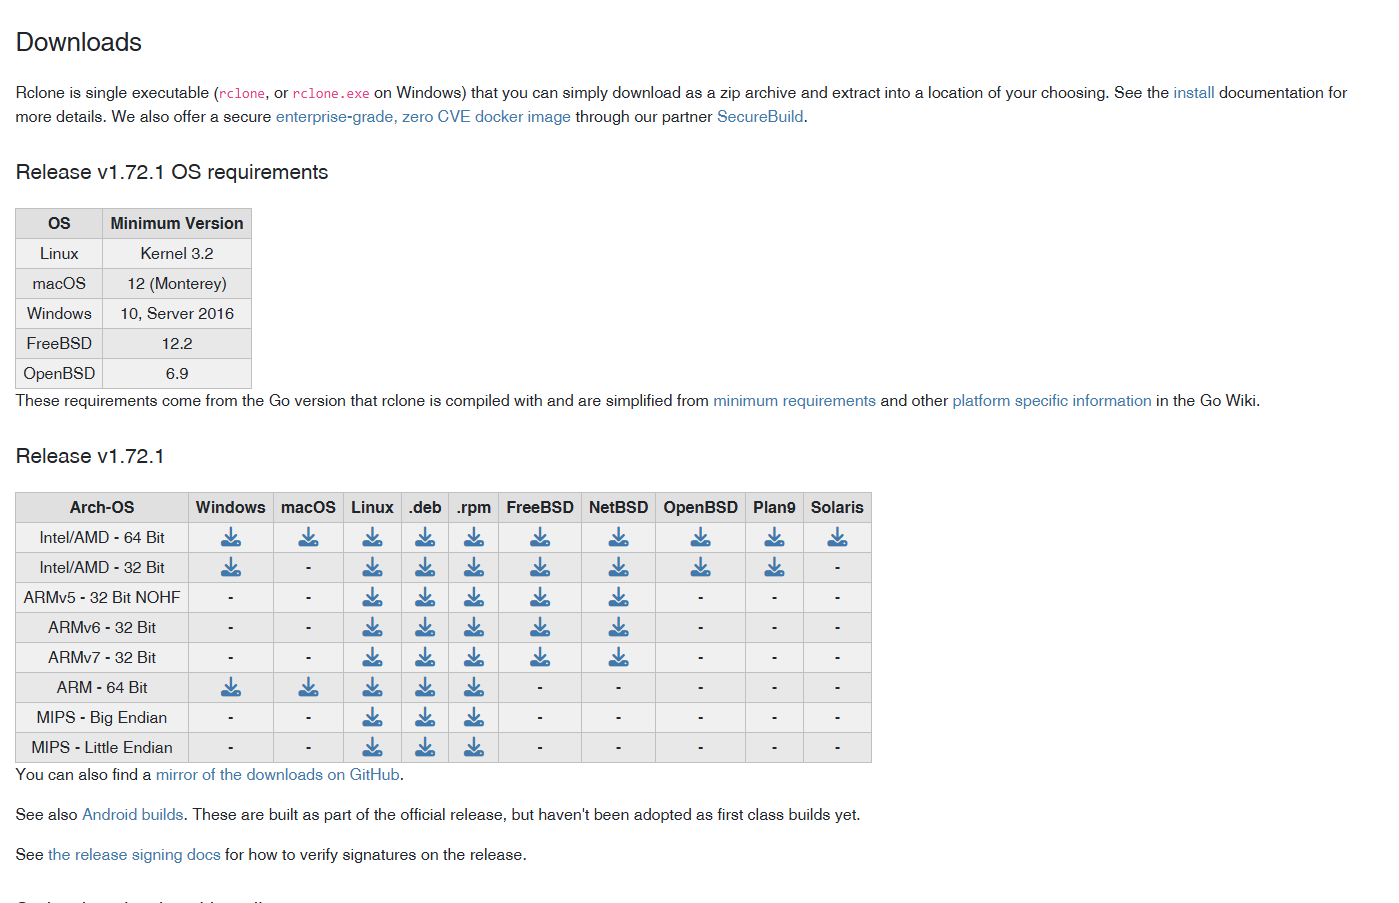Download ARM 64 Bit Windows build

[231, 687]
